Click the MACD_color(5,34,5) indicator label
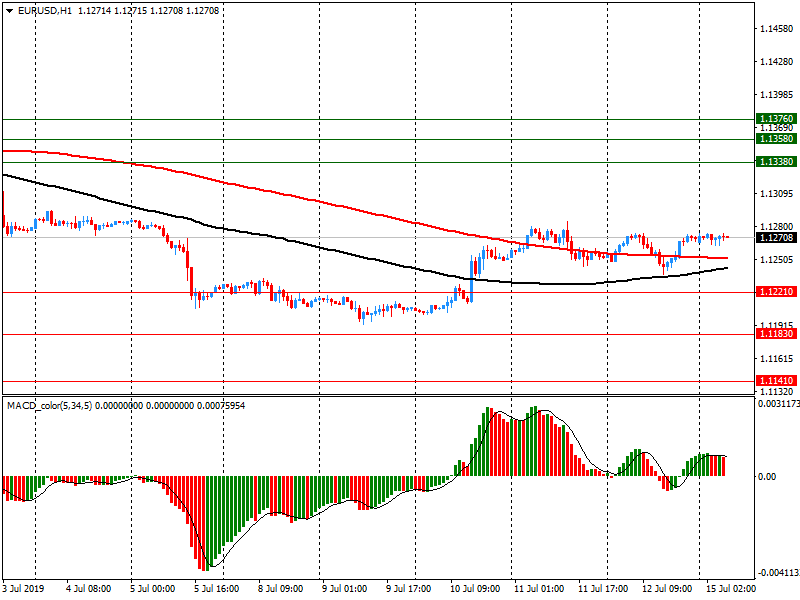This screenshot has height=600, width=800. 49,406
